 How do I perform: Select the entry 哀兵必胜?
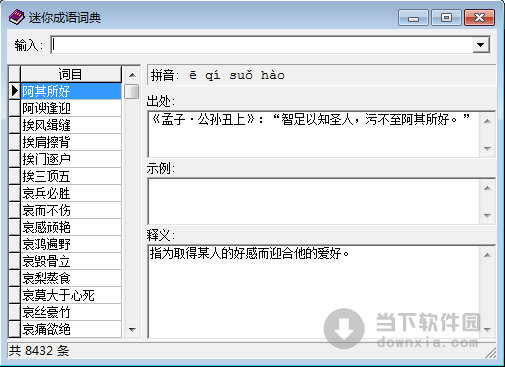[71, 193]
